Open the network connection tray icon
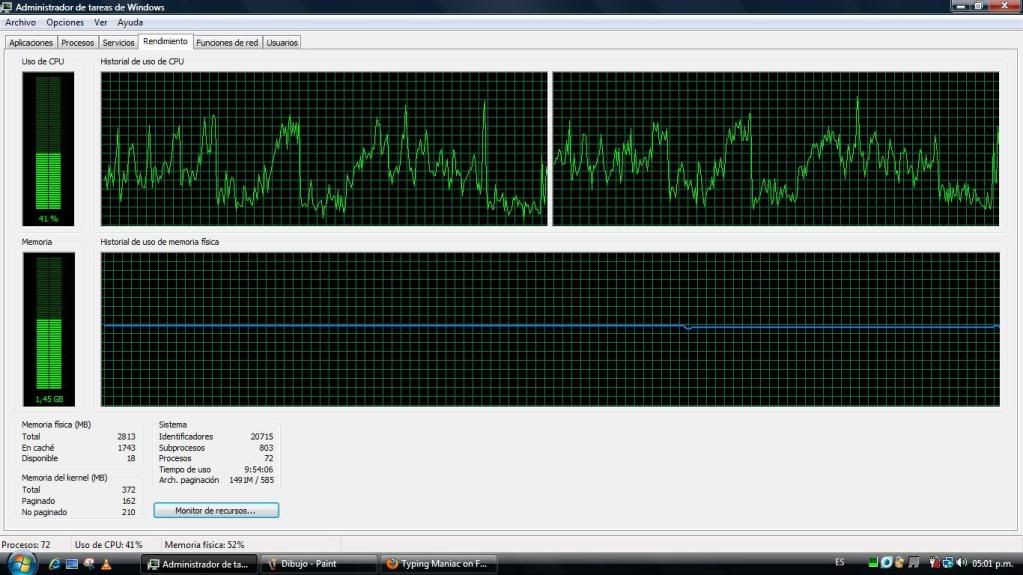Image resolution: width=1023 pixels, height=575 pixels. pyautogui.click(x=947, y=563)
